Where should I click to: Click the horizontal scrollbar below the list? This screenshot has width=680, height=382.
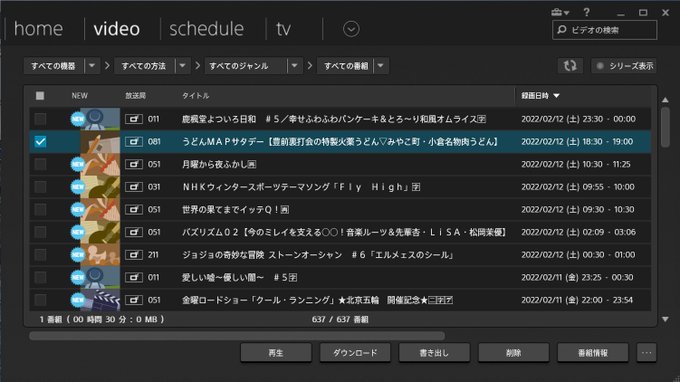[x=237, y=336]
